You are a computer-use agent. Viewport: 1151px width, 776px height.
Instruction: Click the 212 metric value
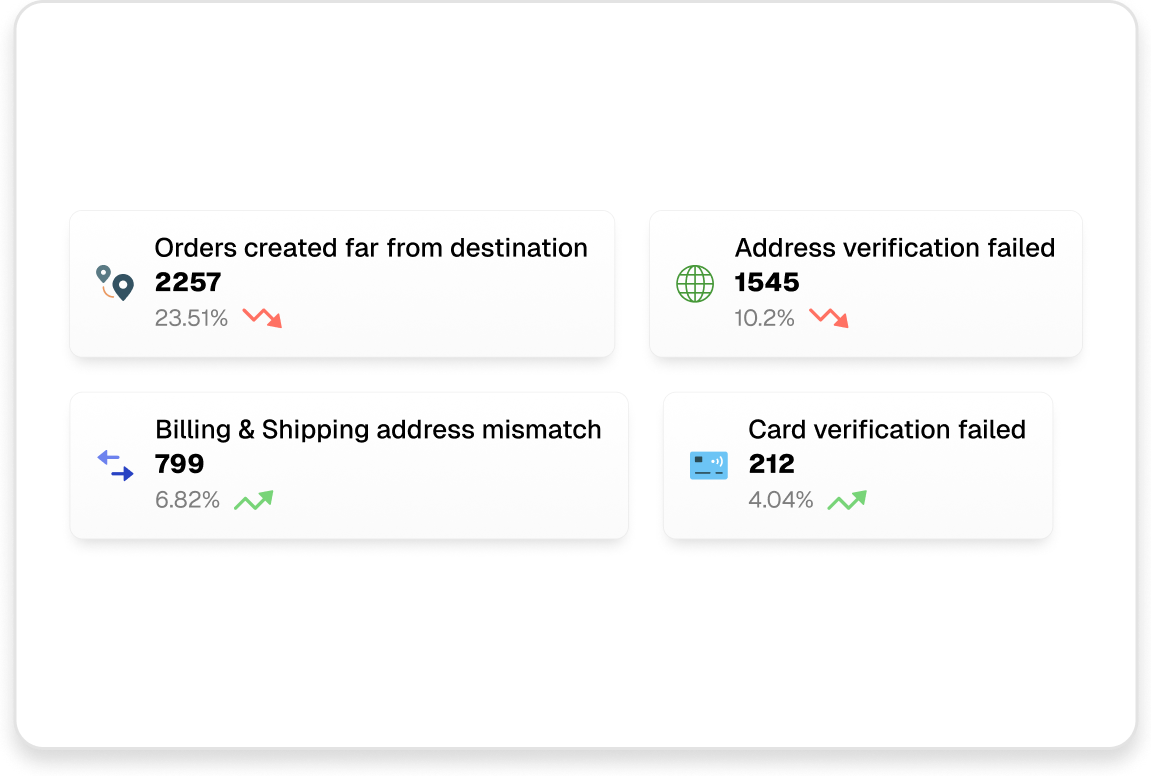[x=772, y=464]
